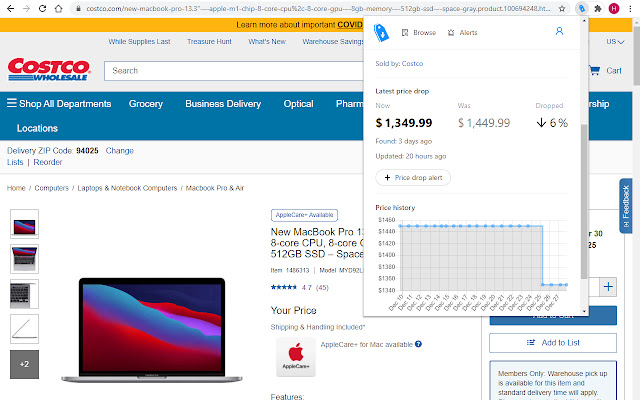This screenshot has width=640, height=400.
Task: Click While Supplies Last link
Action: (139, 42)
